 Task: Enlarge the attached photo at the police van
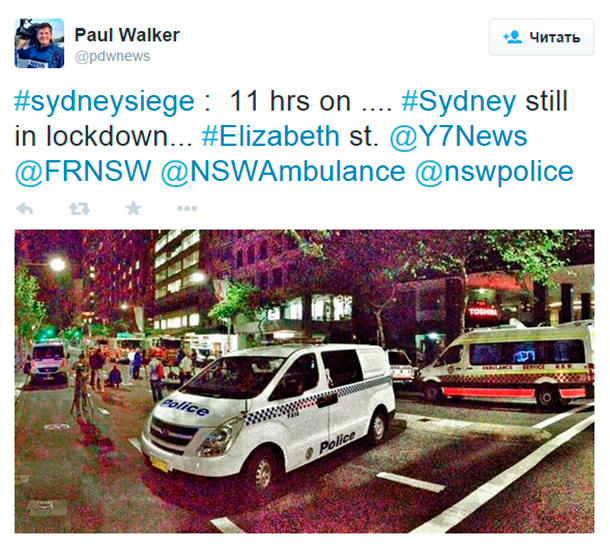(268, 412)
